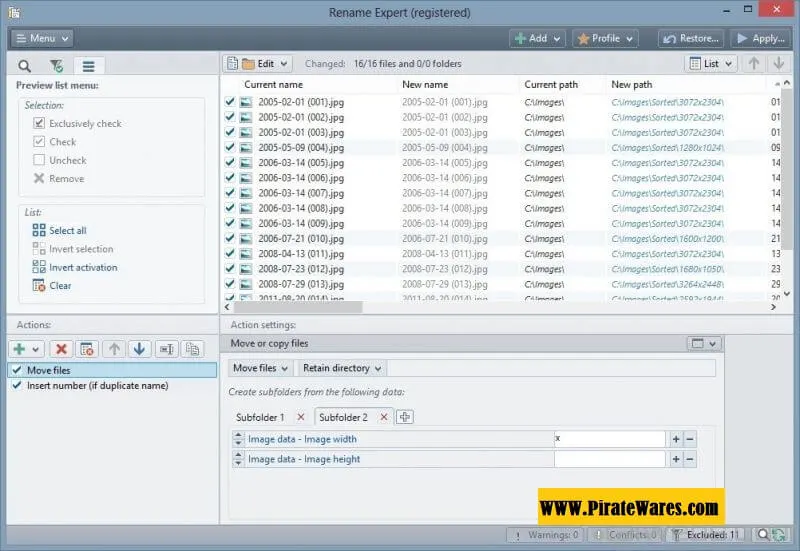The image size is (800, 551).
Task: Add a new subfolder with plus icon
Action: [x=405, y=417]
